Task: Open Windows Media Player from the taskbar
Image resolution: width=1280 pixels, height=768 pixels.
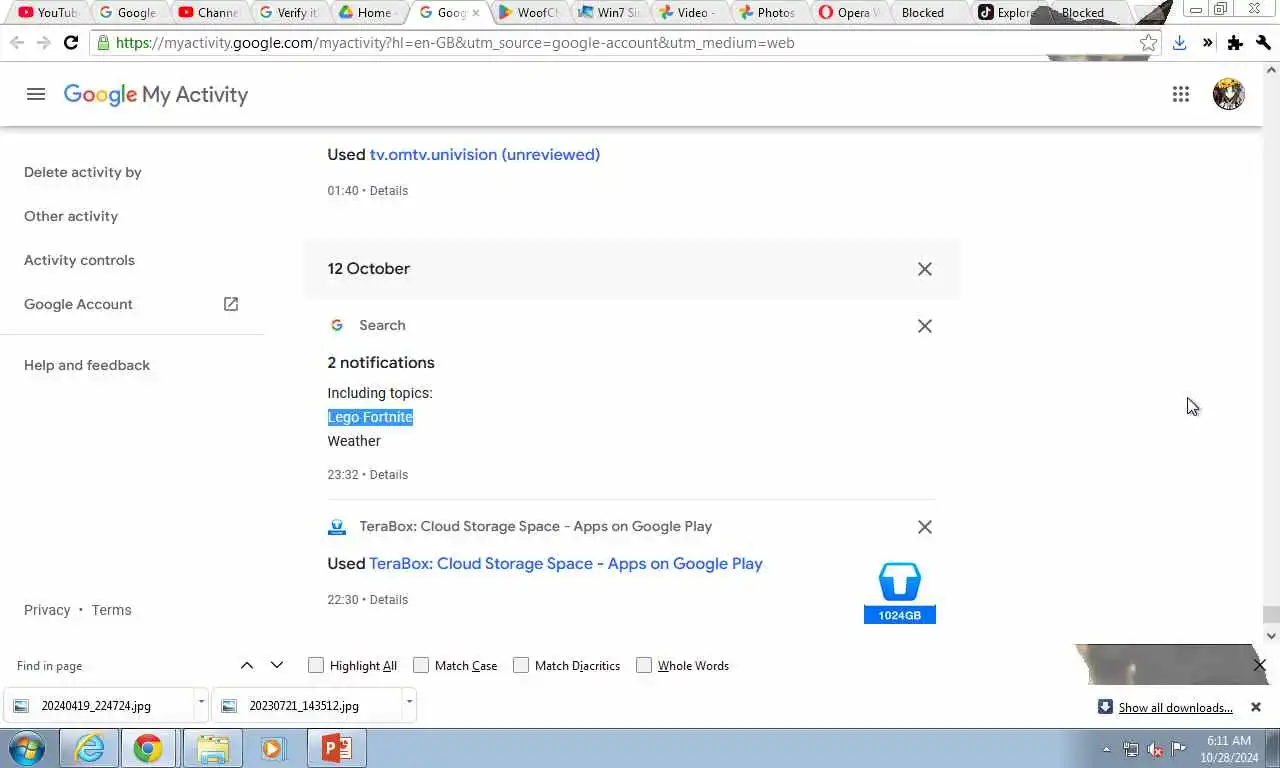Action: point(273,748)
